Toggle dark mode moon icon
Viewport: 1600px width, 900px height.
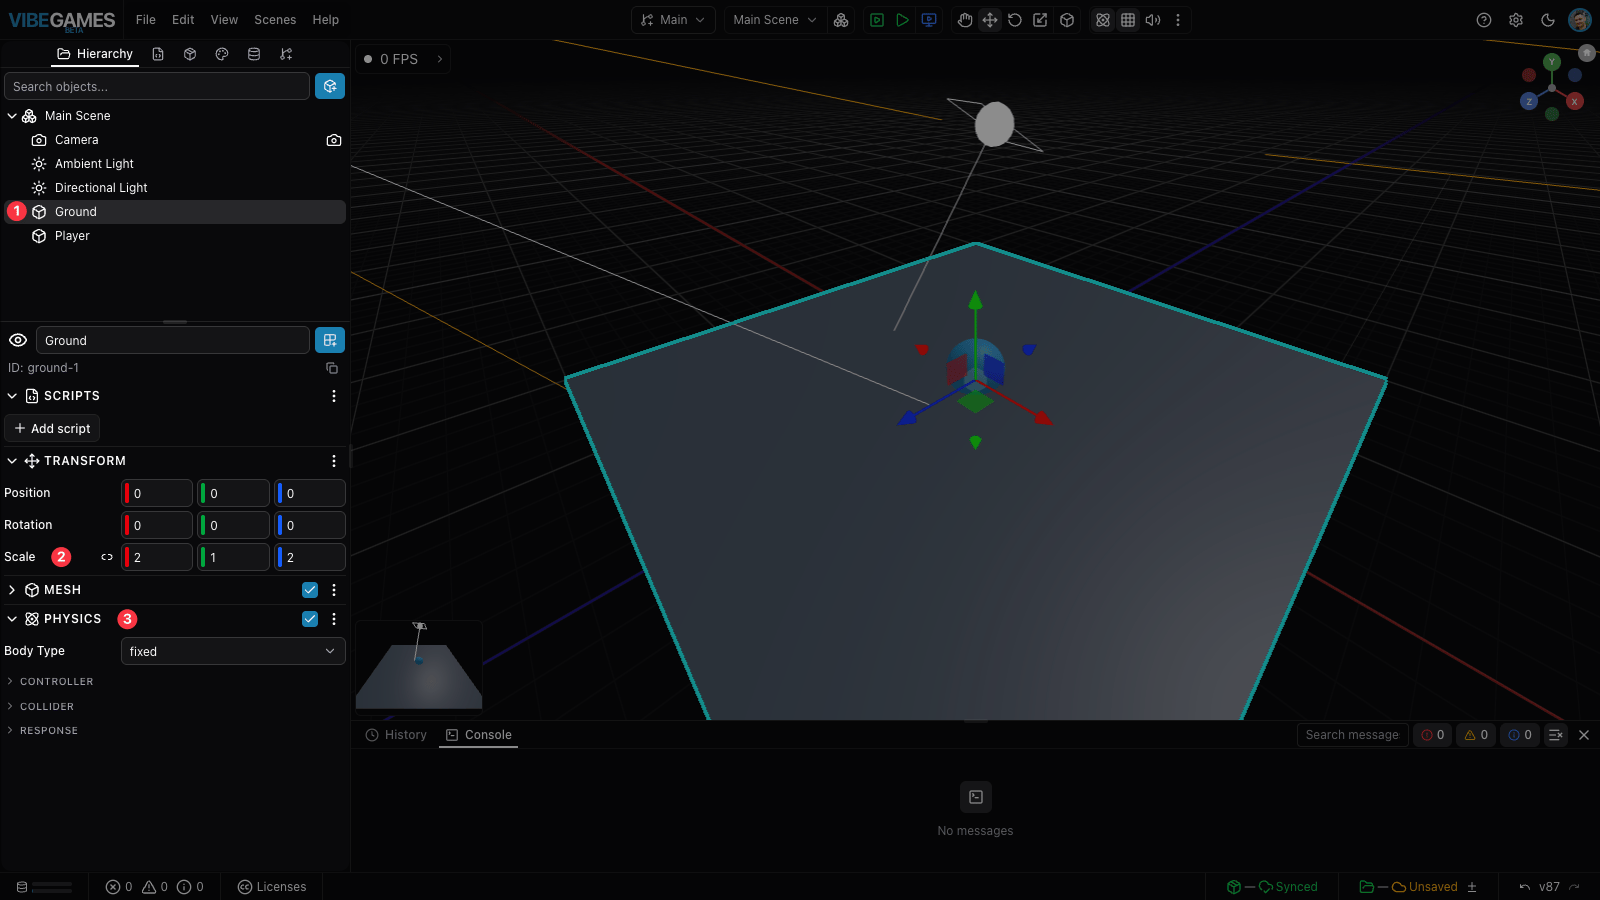pyautogui.click(x=1548, y=20)
